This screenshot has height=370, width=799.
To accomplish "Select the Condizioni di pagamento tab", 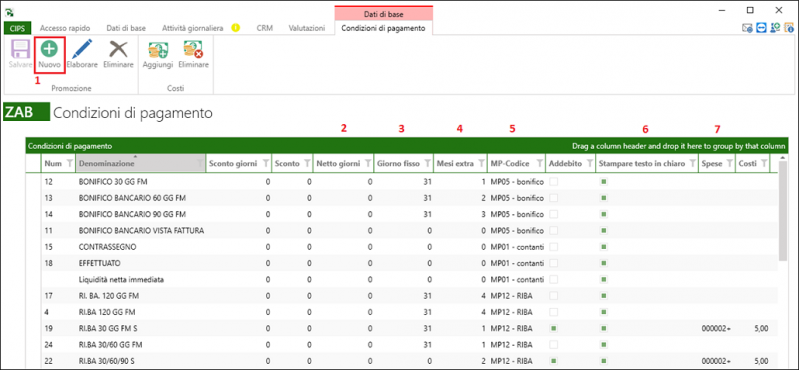I will [x=383, y=28].
